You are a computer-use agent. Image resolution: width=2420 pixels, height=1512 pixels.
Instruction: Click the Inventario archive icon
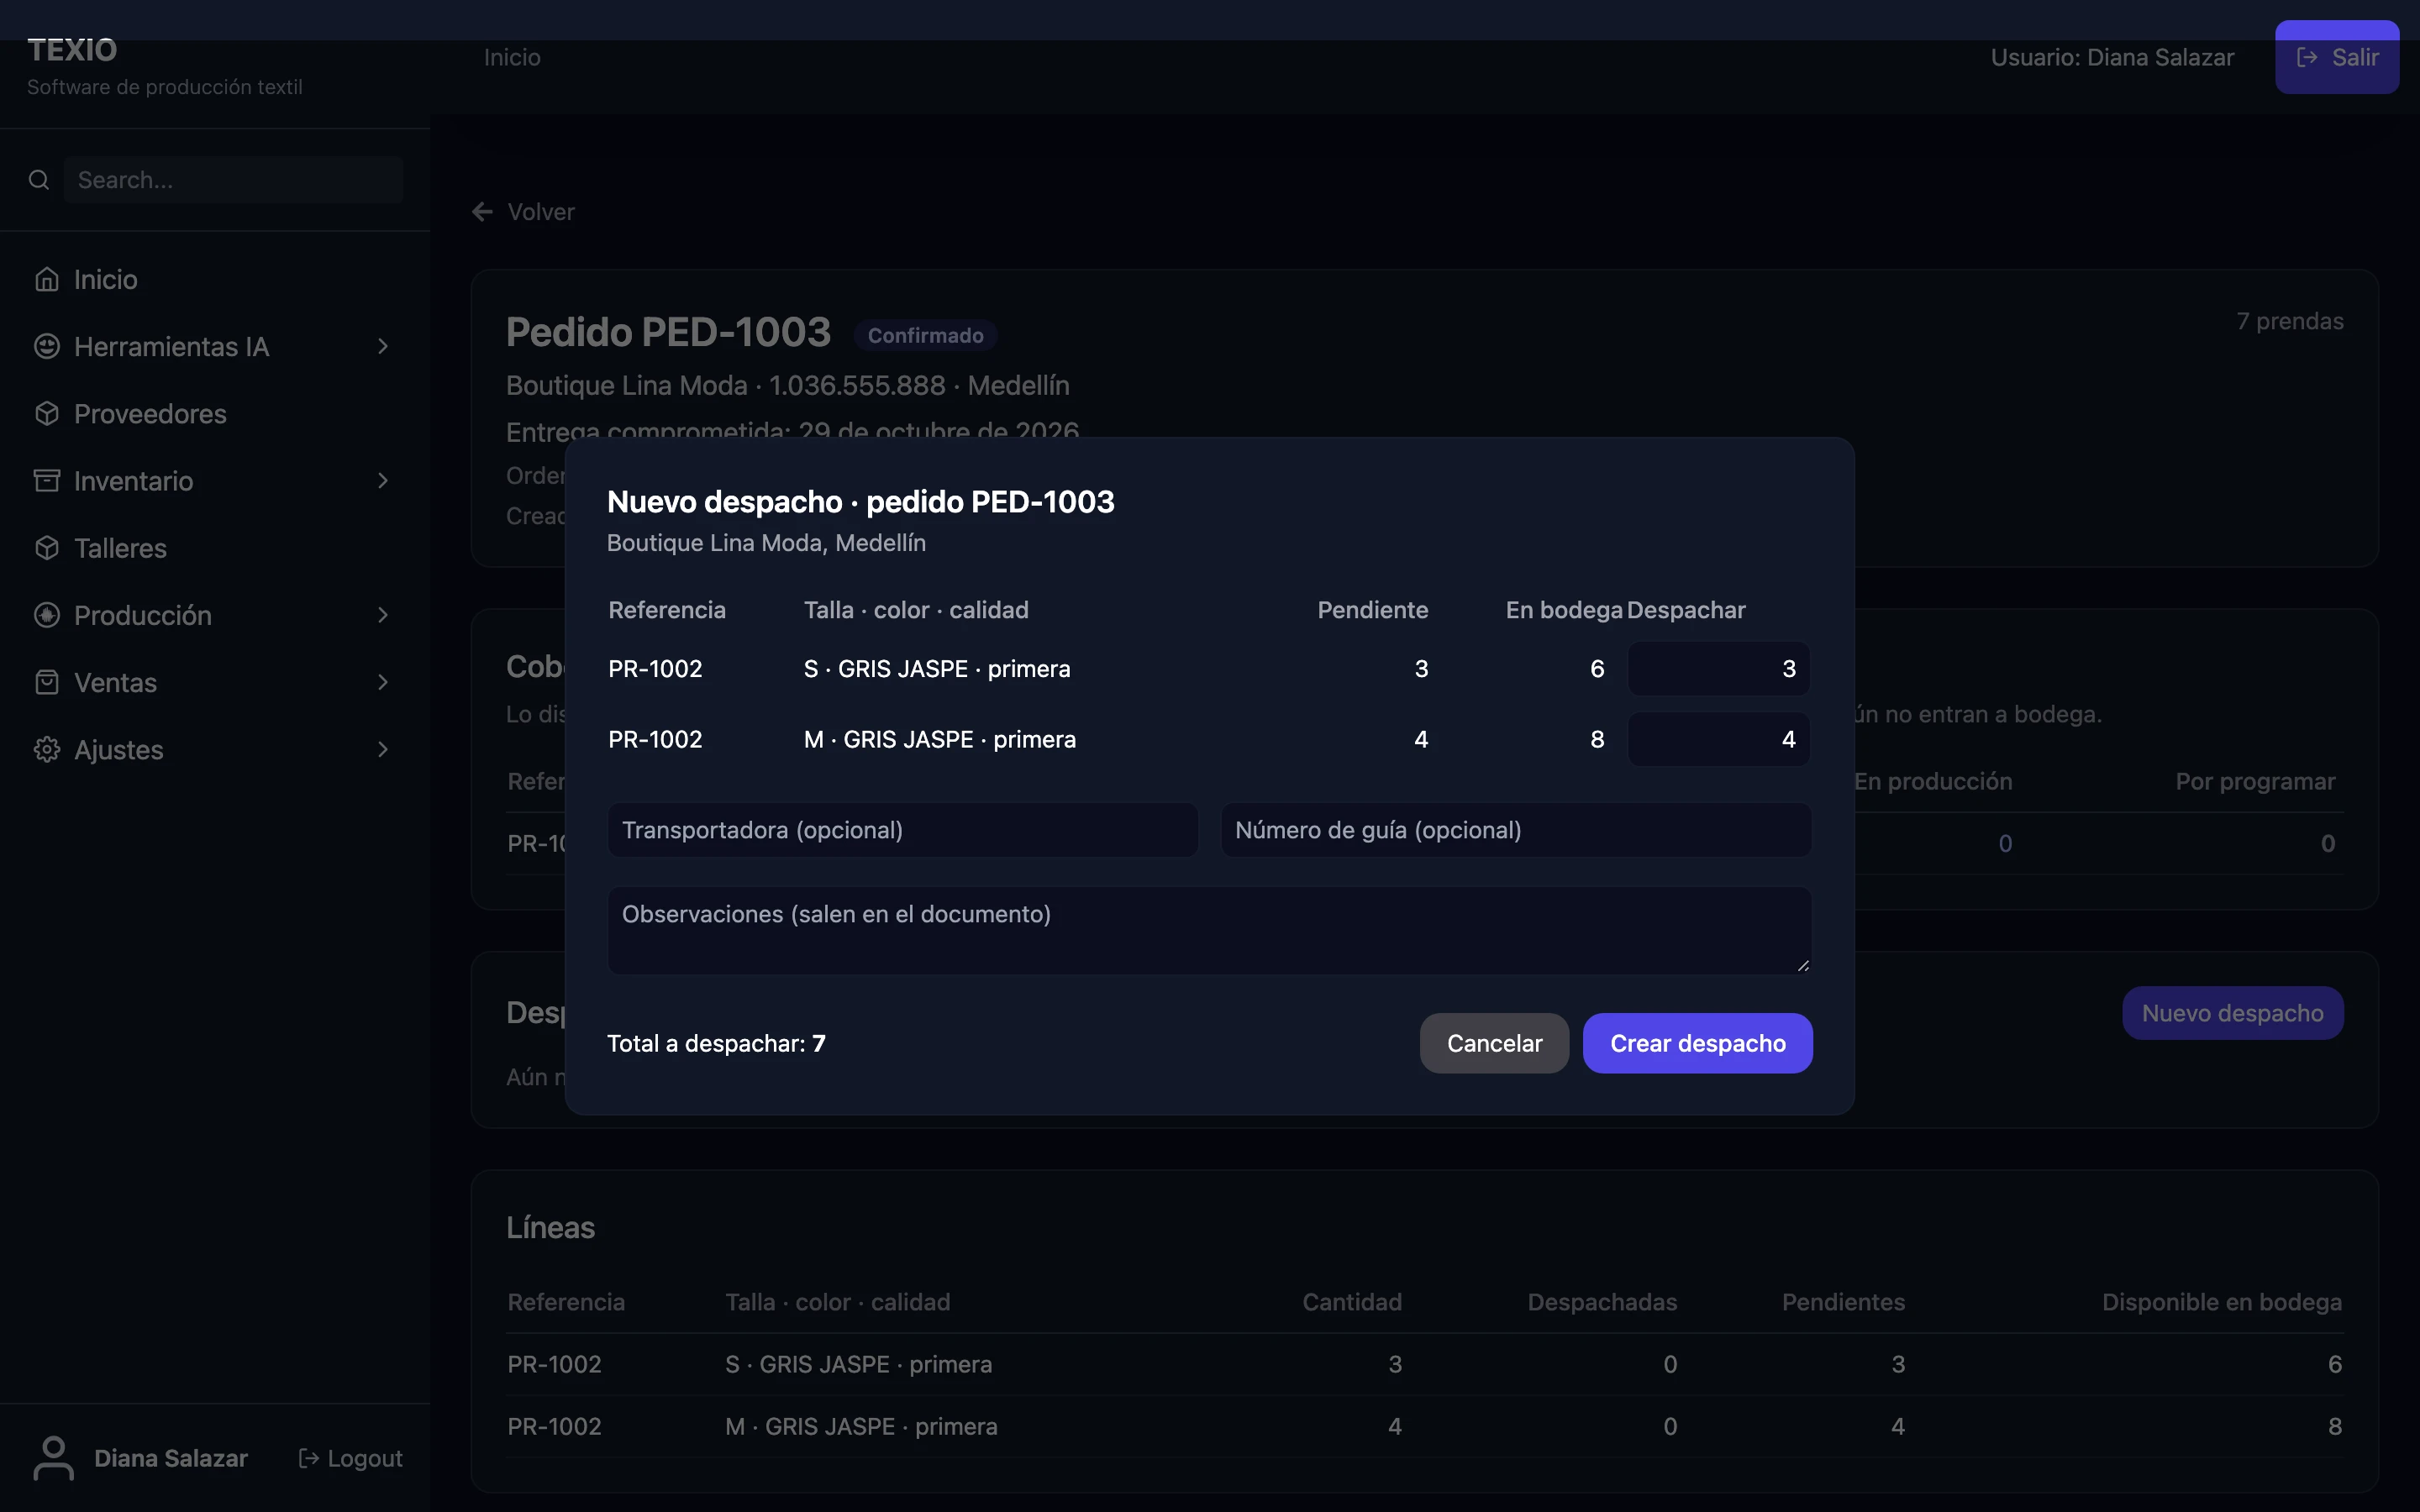coord(47,481)
